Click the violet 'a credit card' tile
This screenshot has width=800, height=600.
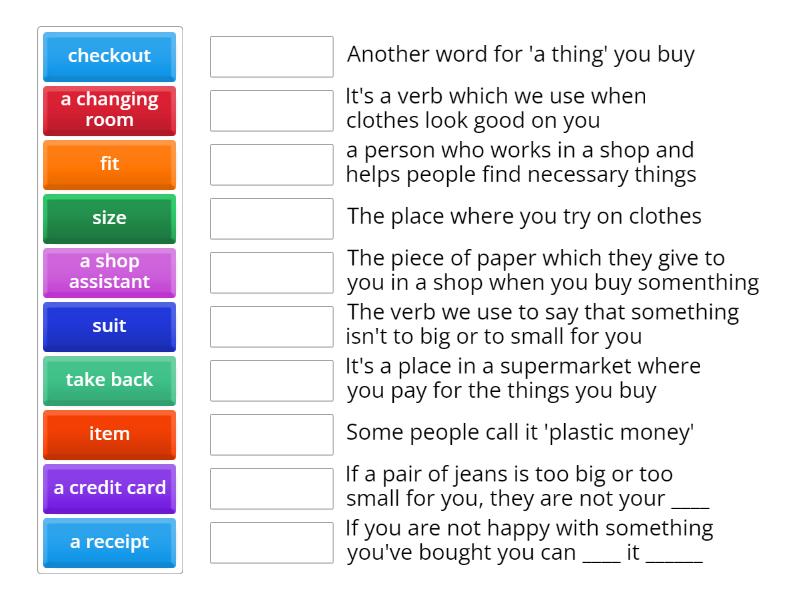coord(109,488)
